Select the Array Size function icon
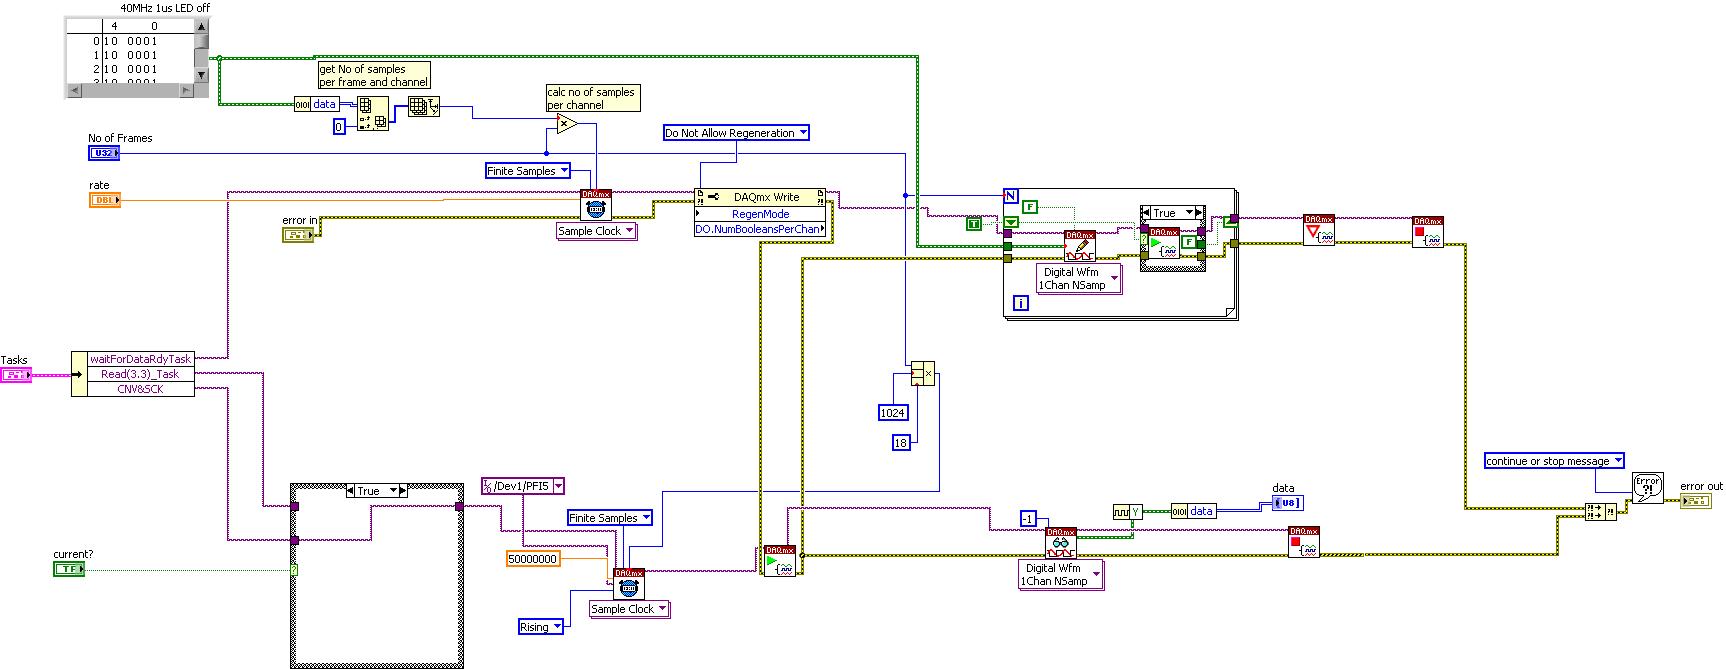The image size is (1726, 669). click(x=424, y=106)
